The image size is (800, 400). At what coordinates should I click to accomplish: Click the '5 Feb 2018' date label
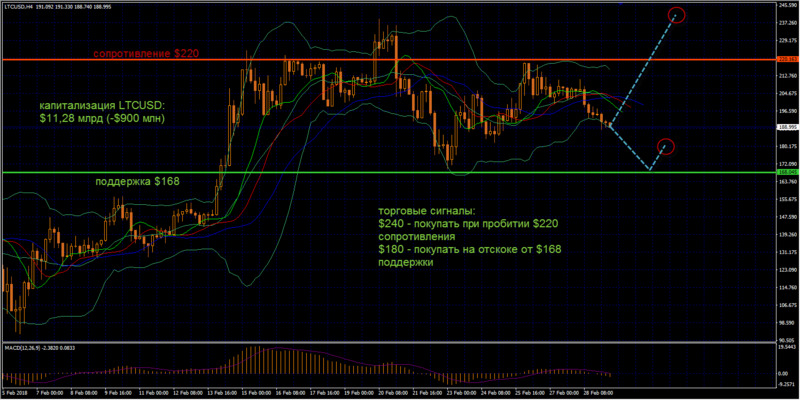coord(13,395)
